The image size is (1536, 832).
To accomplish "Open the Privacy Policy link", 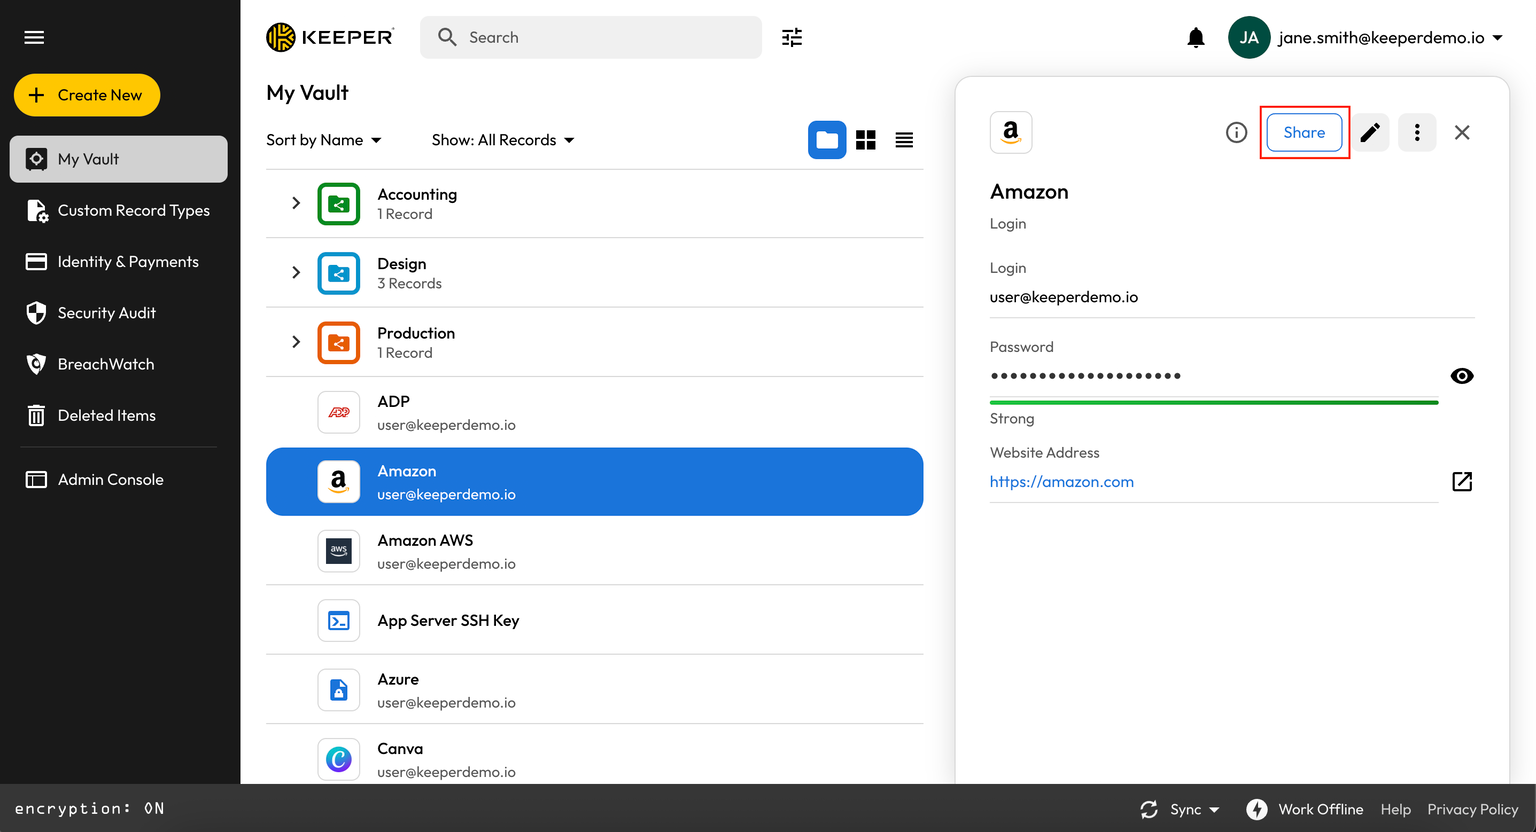I will pyautogui.click(x=1473, y=809).
